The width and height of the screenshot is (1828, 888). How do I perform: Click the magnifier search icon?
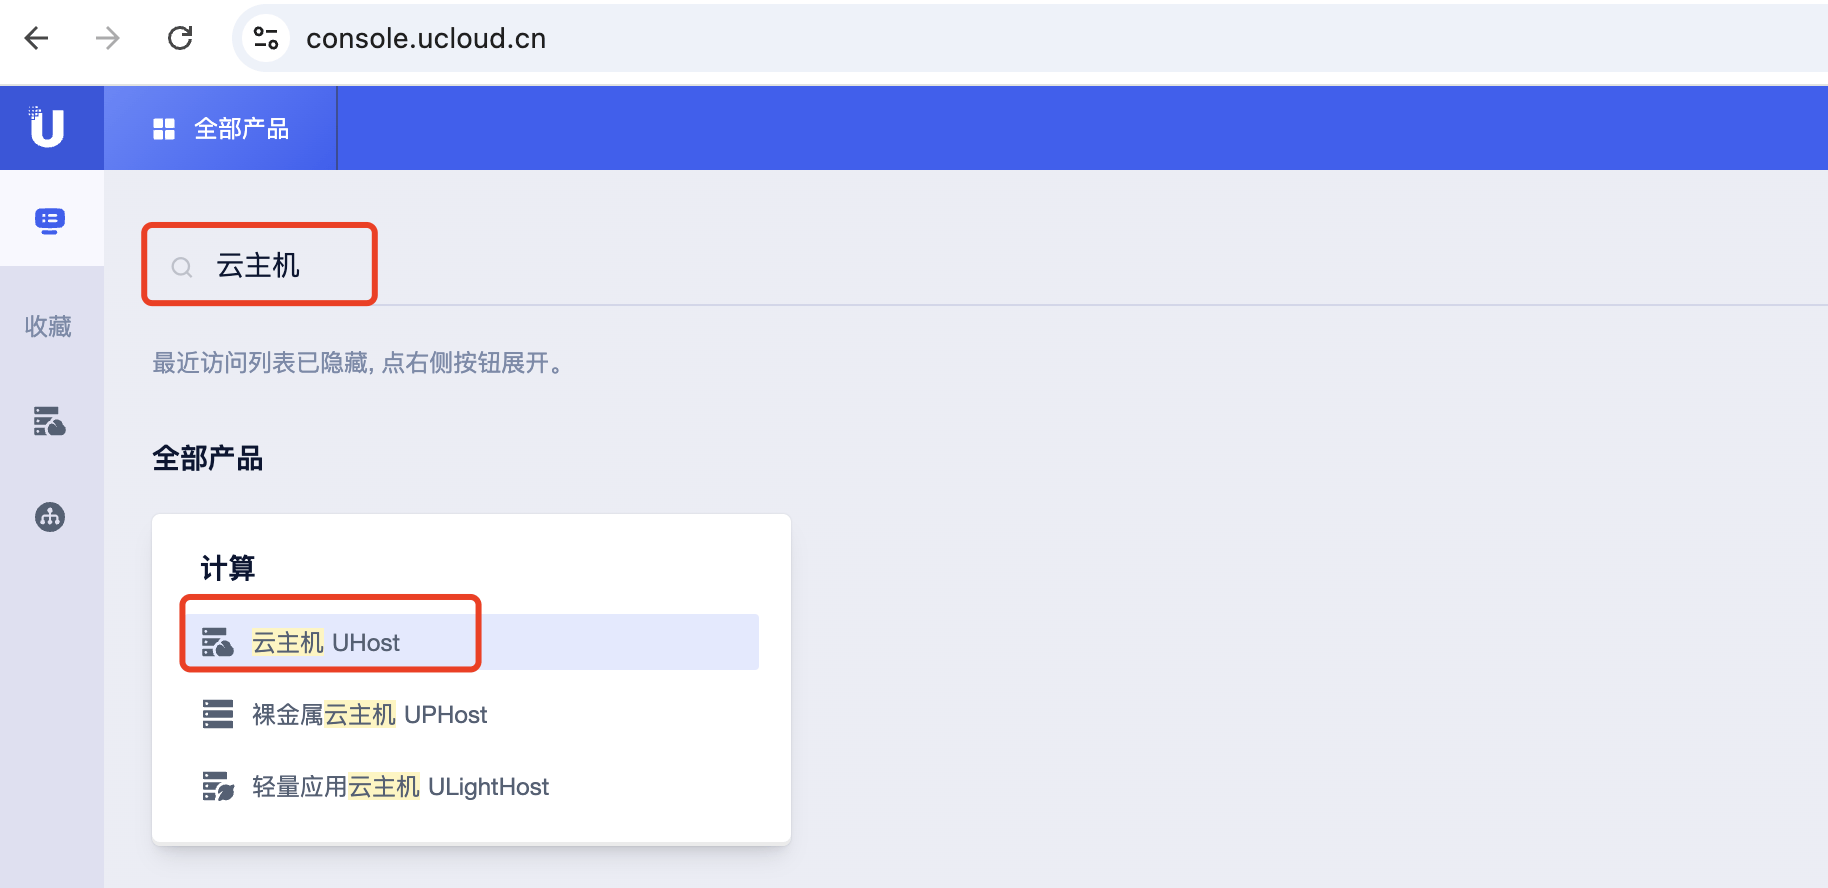[182, 267]
